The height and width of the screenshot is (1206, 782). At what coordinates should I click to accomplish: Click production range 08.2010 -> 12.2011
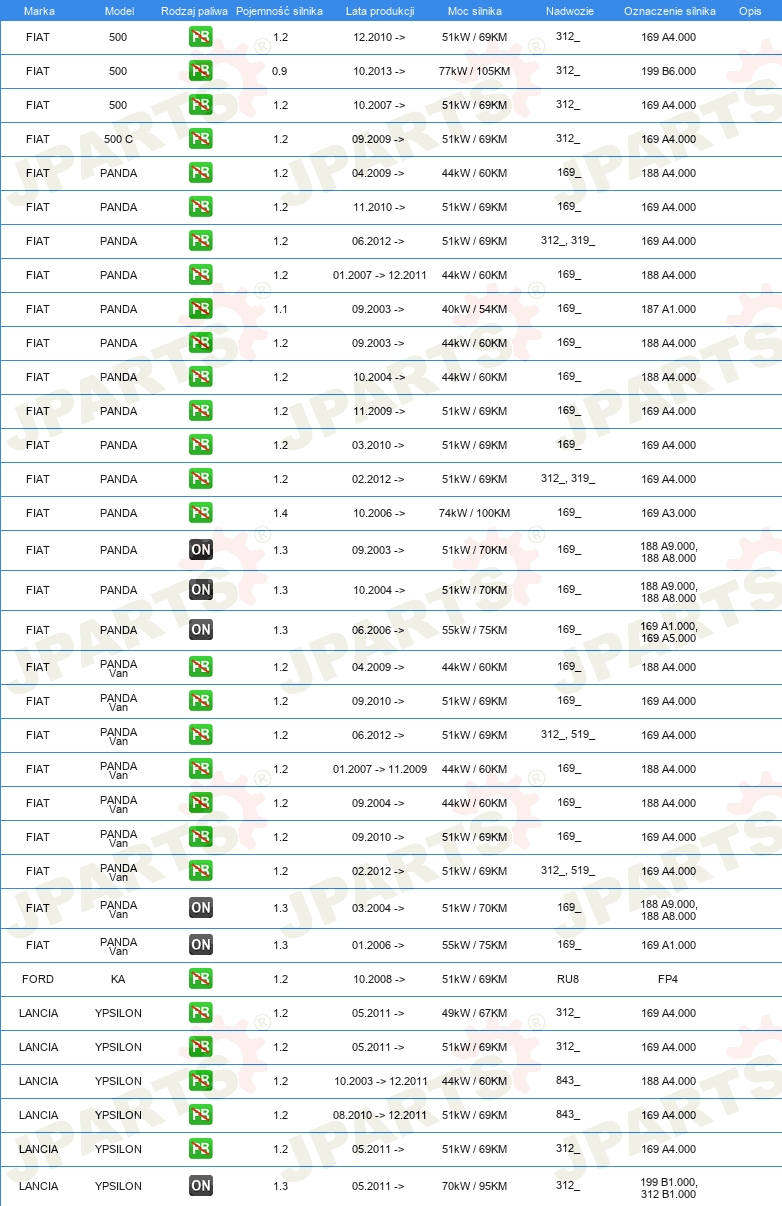(x=380, y=1115)
